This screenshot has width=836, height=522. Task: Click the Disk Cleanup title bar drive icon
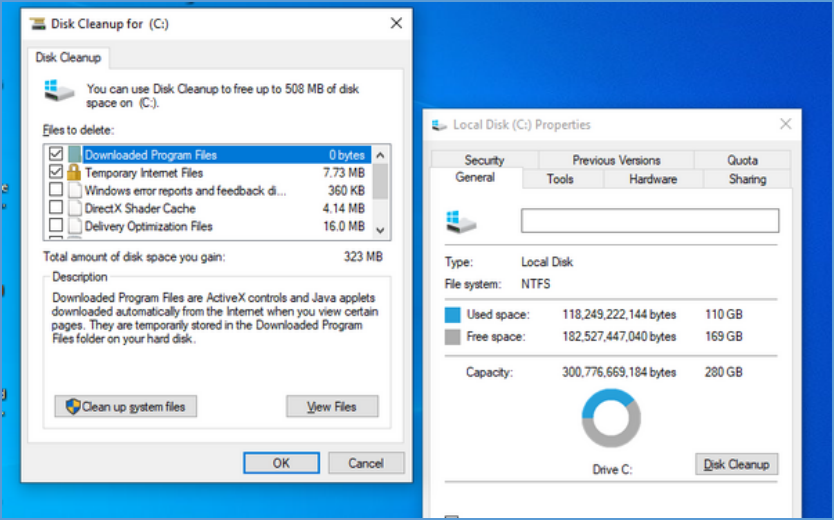38,23
